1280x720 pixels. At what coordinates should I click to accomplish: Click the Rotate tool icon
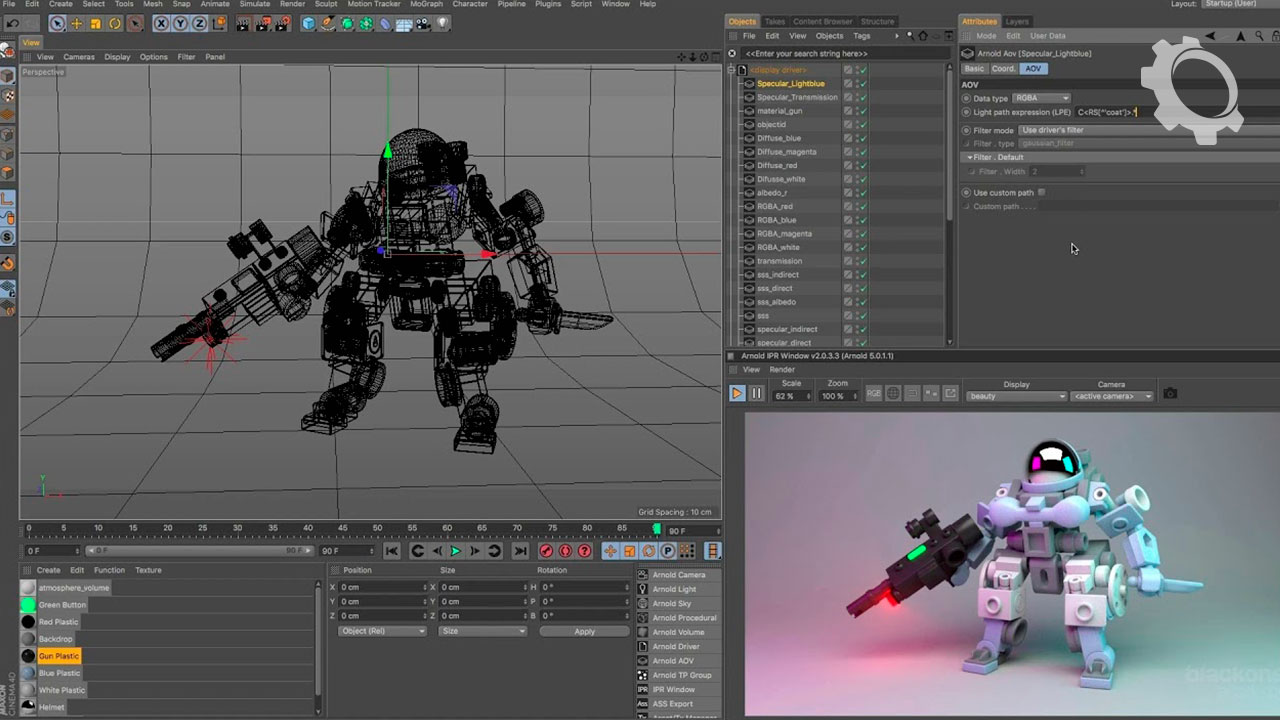coord(115,23)
